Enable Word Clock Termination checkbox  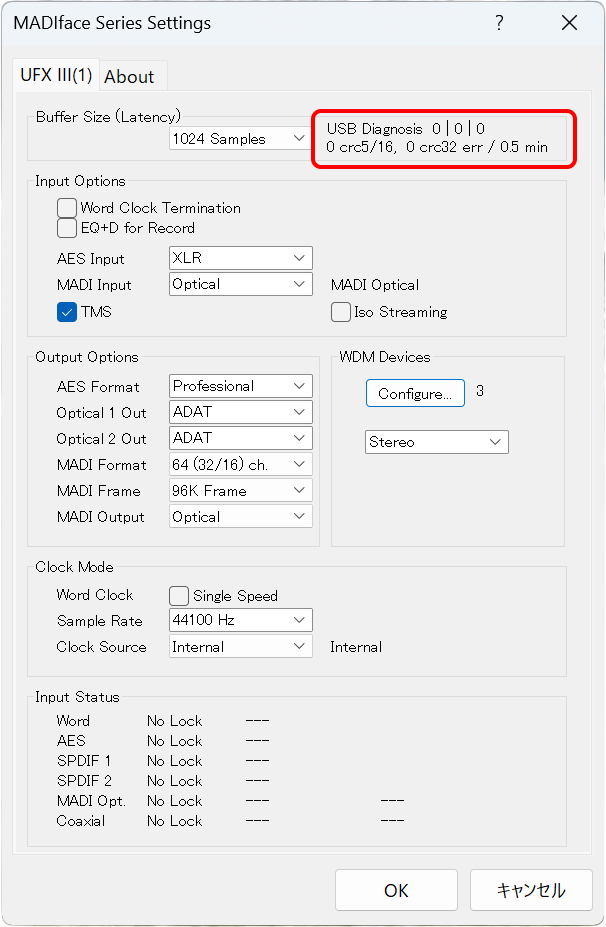pyautogui.click(x=67, y=208)
